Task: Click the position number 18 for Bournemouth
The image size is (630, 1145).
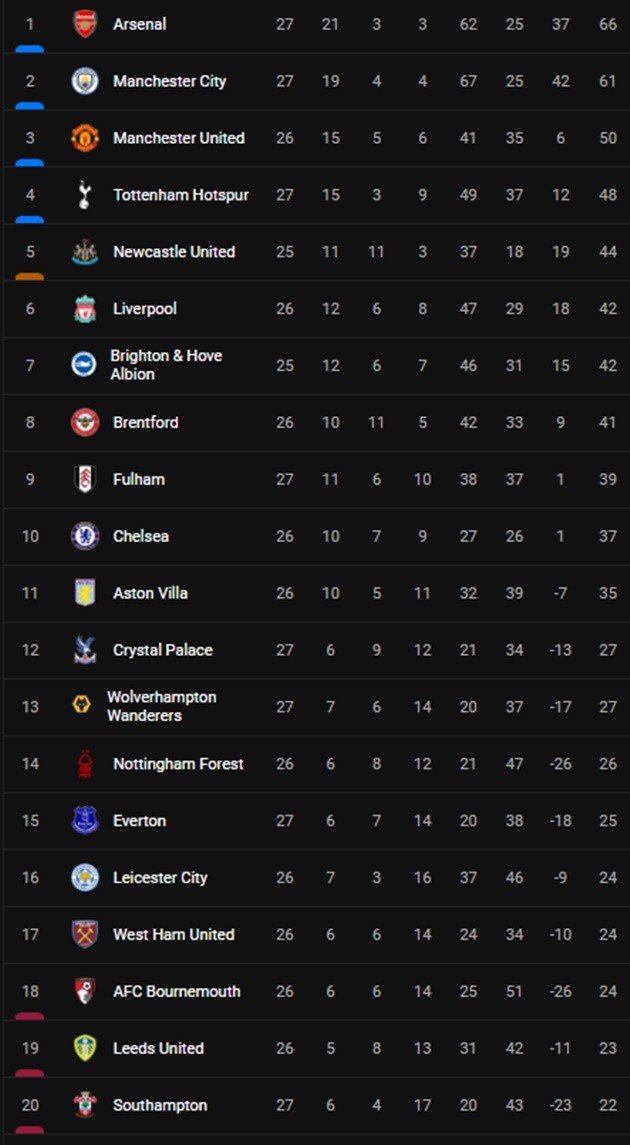Action: point(30,991)
